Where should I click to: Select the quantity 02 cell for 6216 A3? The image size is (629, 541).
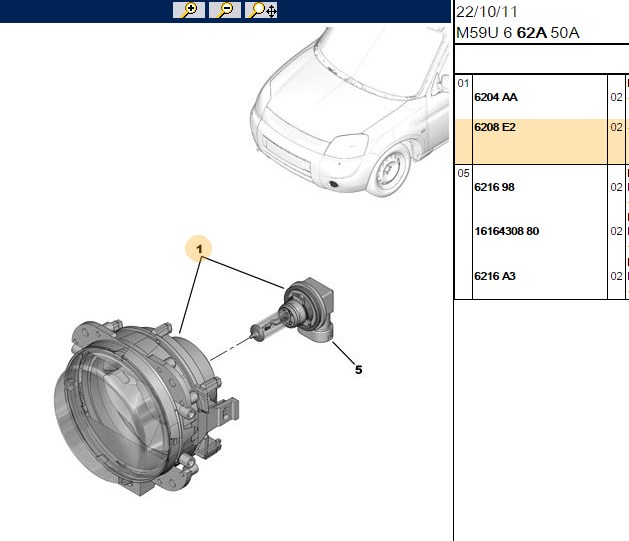click(x=616, y=276)
